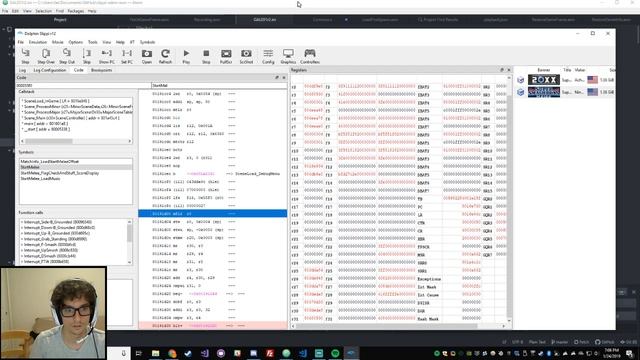The width and height of the screenshot is (640, 360).
Task: Float the Registers panel with its undock icon
Action: coord(502,70)
